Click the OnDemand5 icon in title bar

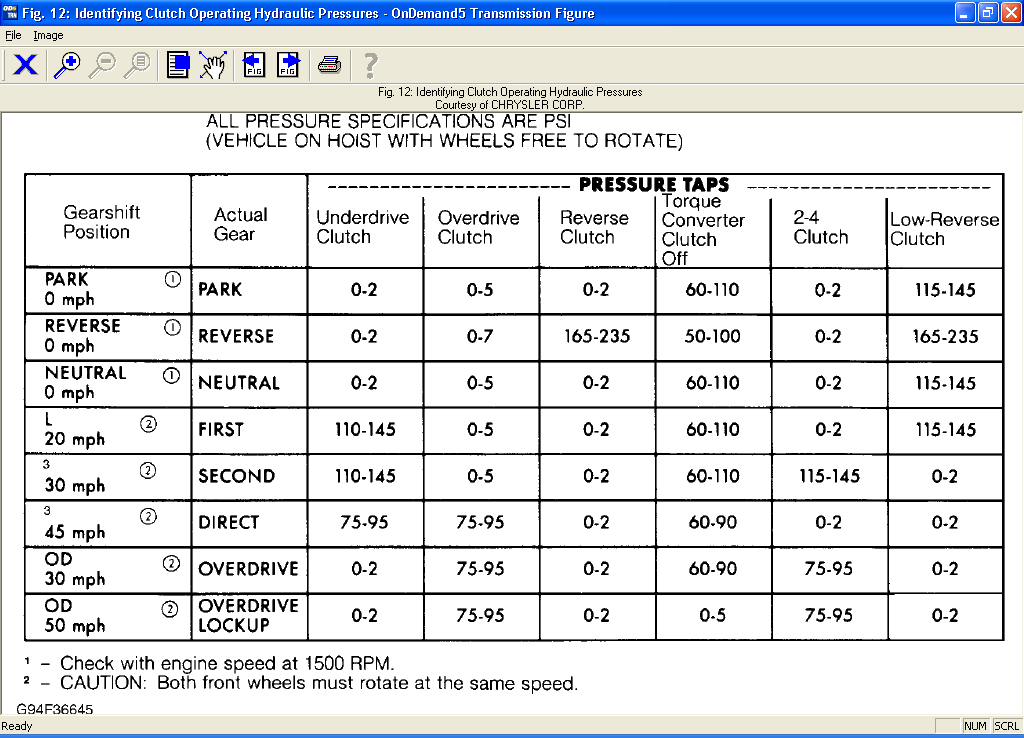tap(10, 12)
